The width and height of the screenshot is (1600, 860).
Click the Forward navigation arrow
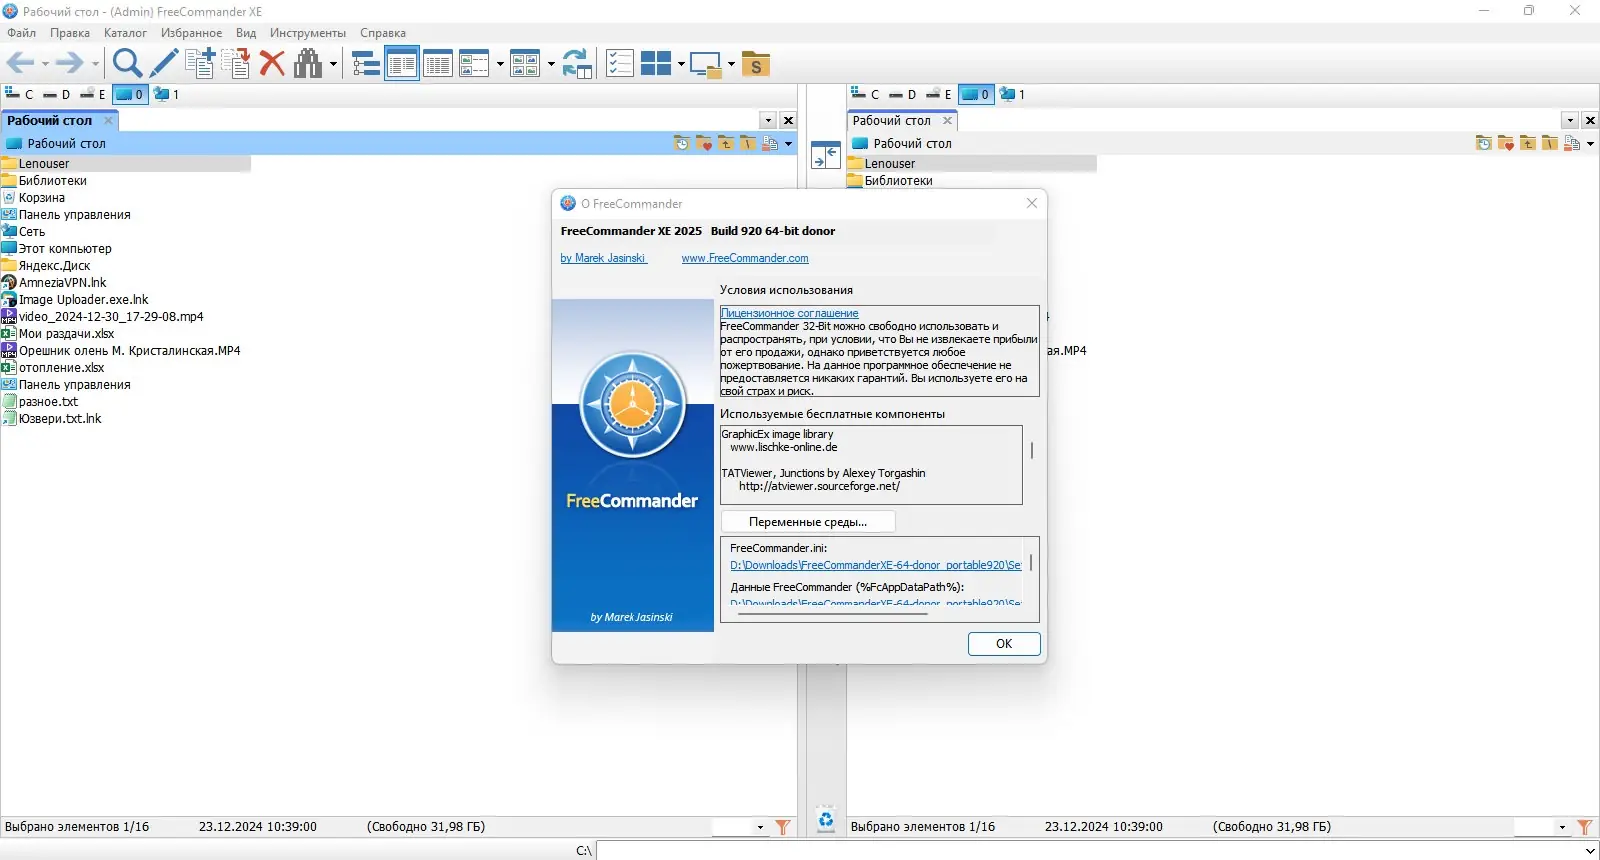(x=69, y=64)
